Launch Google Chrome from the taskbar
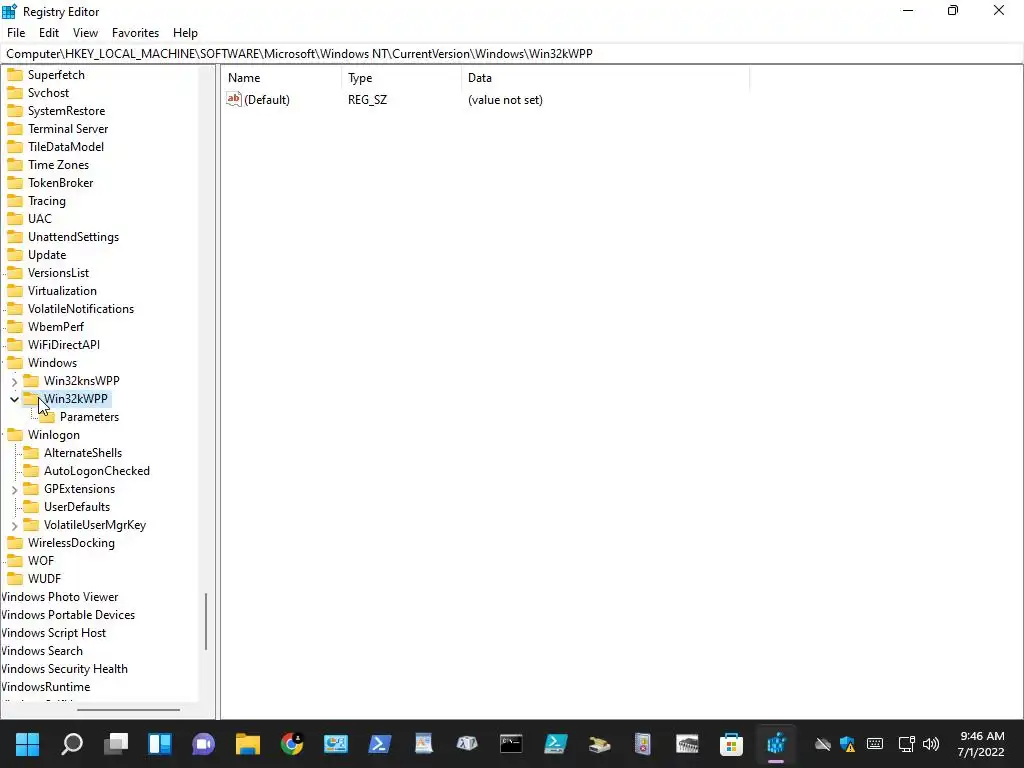The width and height of the screenshot is (1024, 768). (x=292, y=743)
